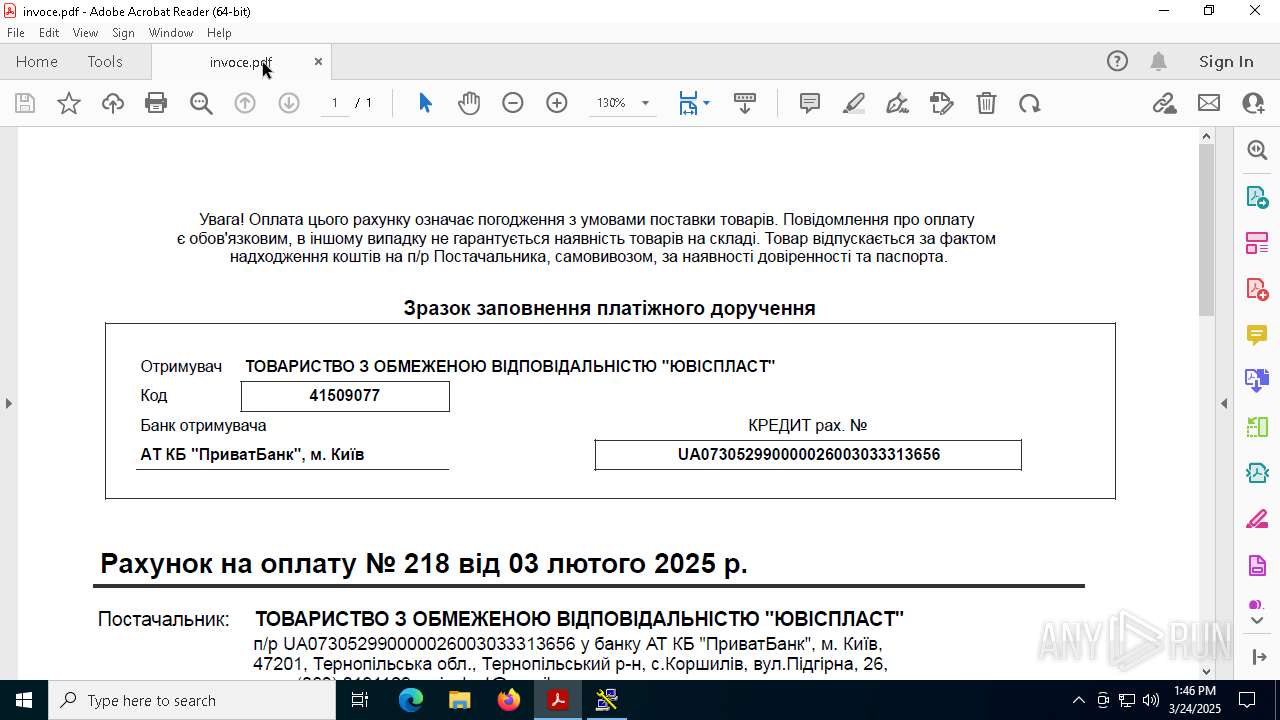Open the yellow Comment tool in right pane
Screen dimensions: 1280x720
1257,334
